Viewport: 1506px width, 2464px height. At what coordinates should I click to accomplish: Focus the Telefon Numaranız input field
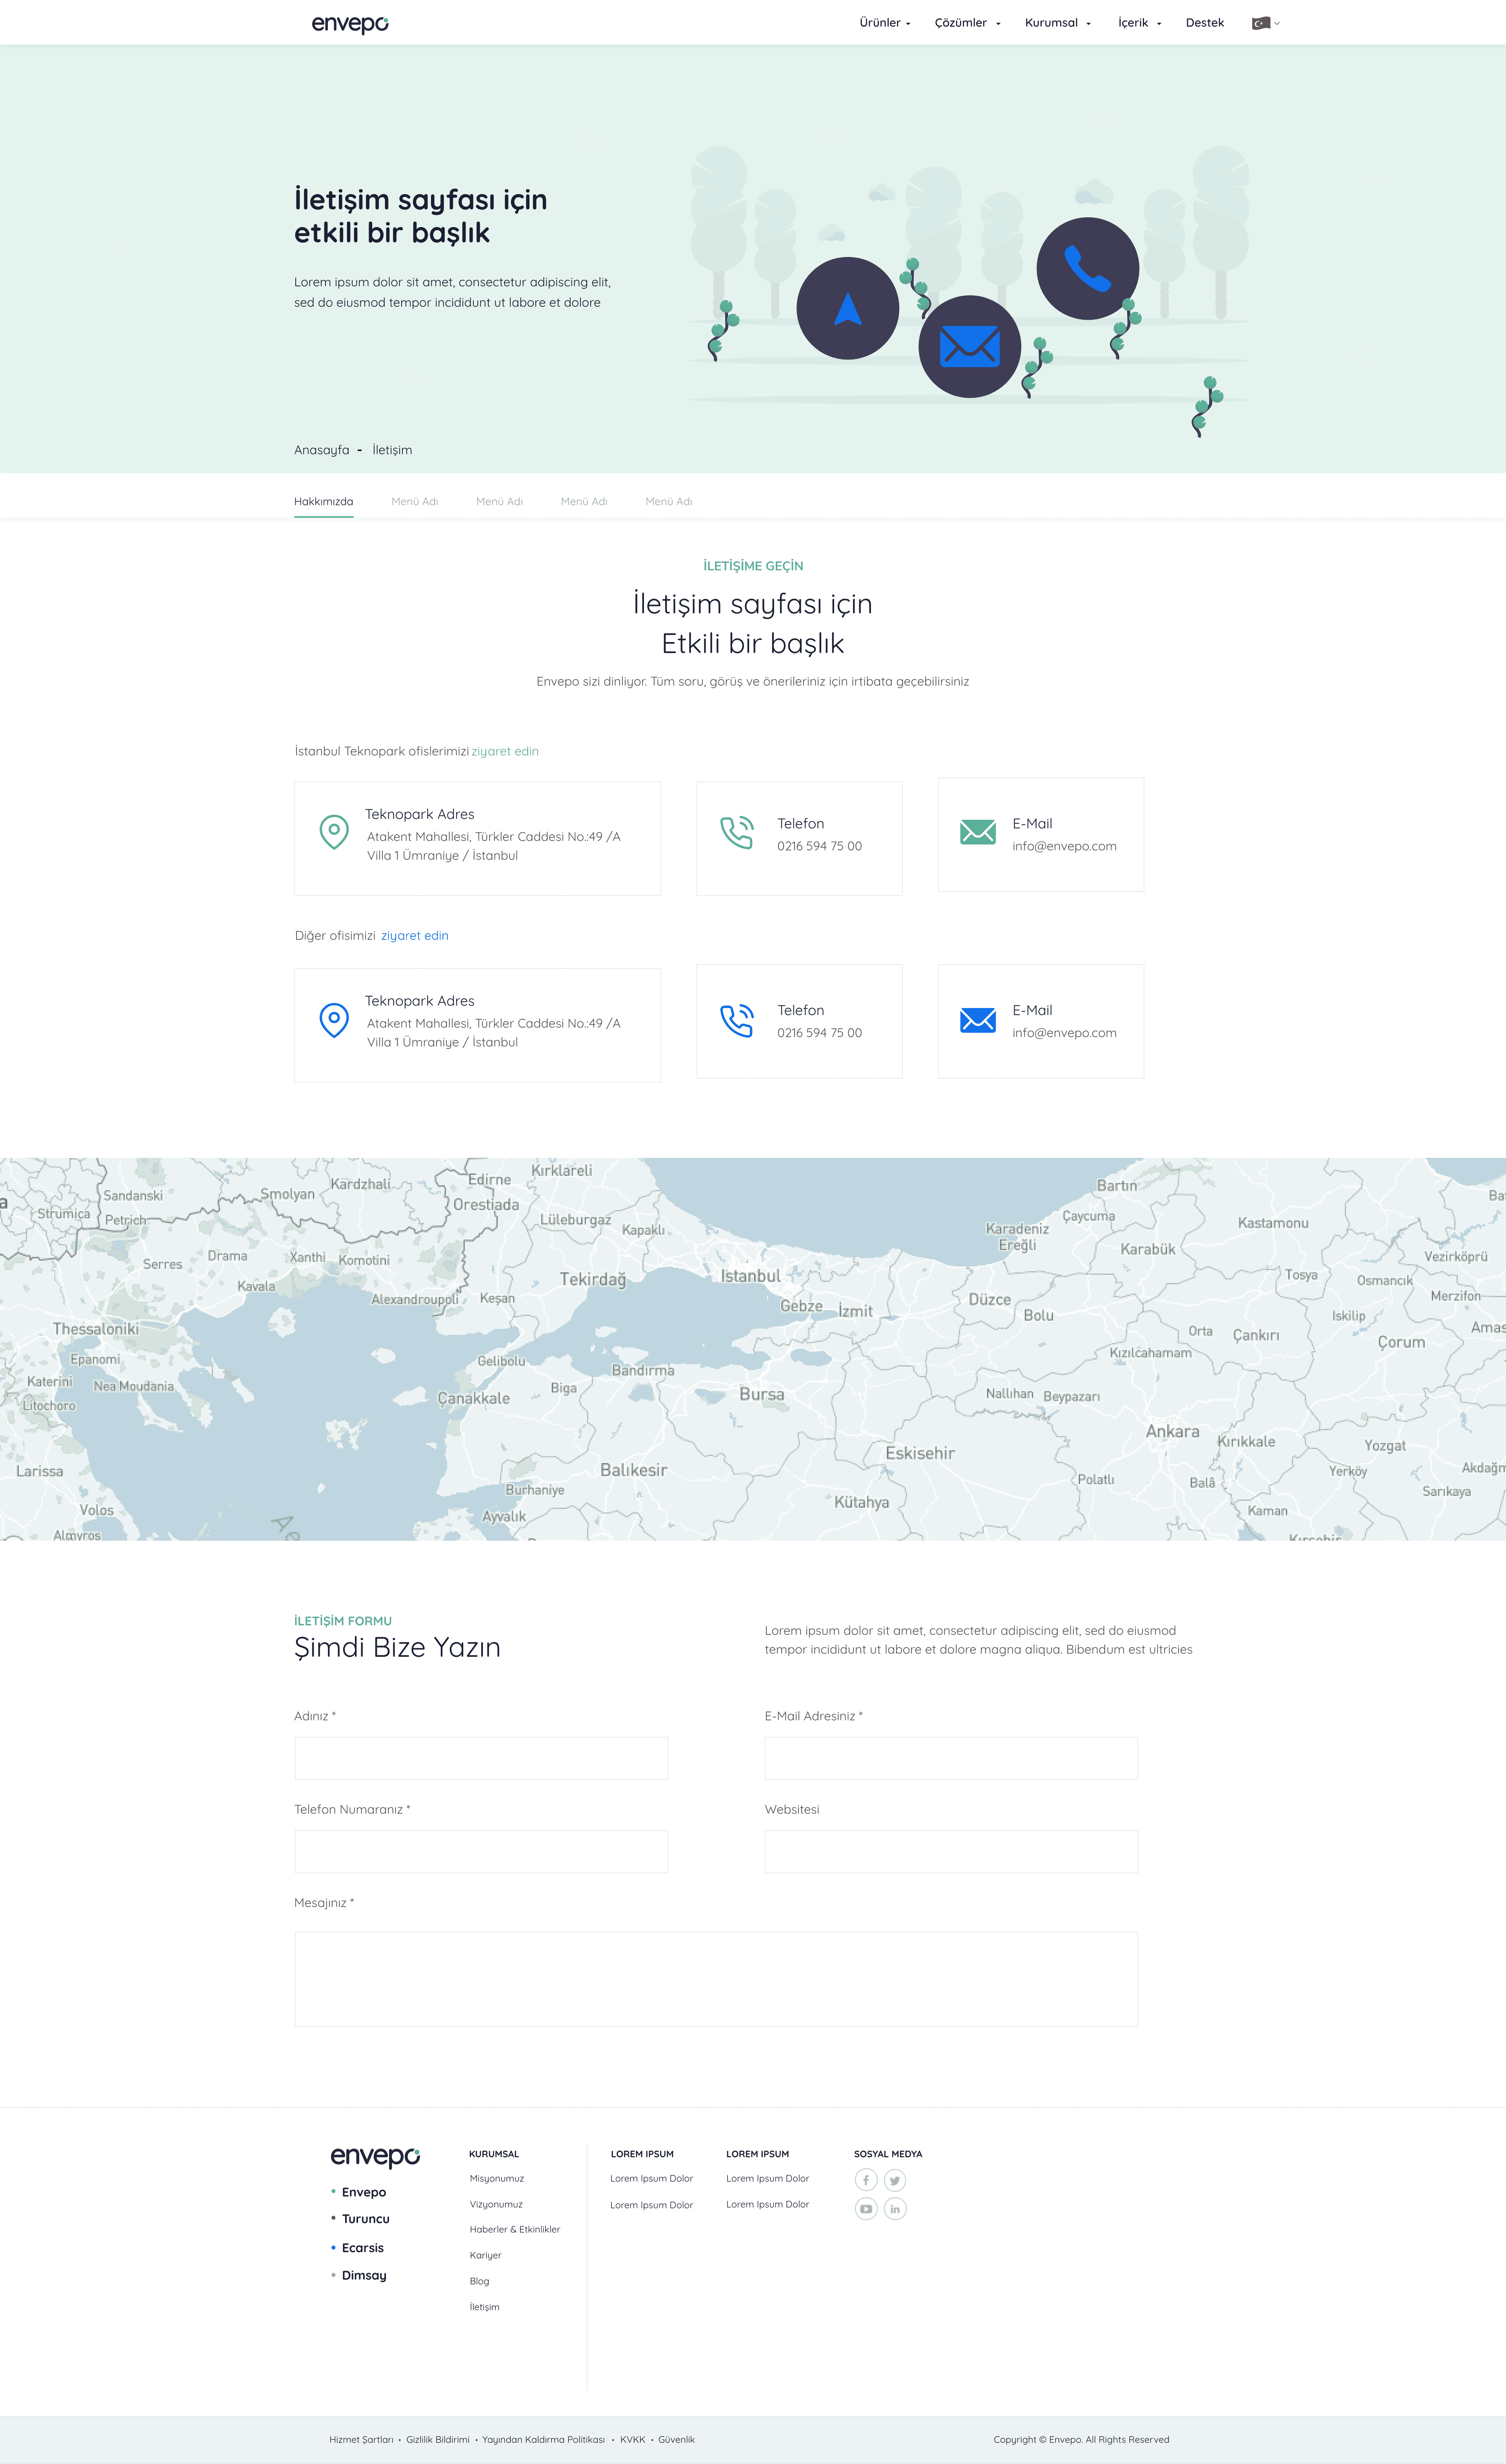[481, 1852]
